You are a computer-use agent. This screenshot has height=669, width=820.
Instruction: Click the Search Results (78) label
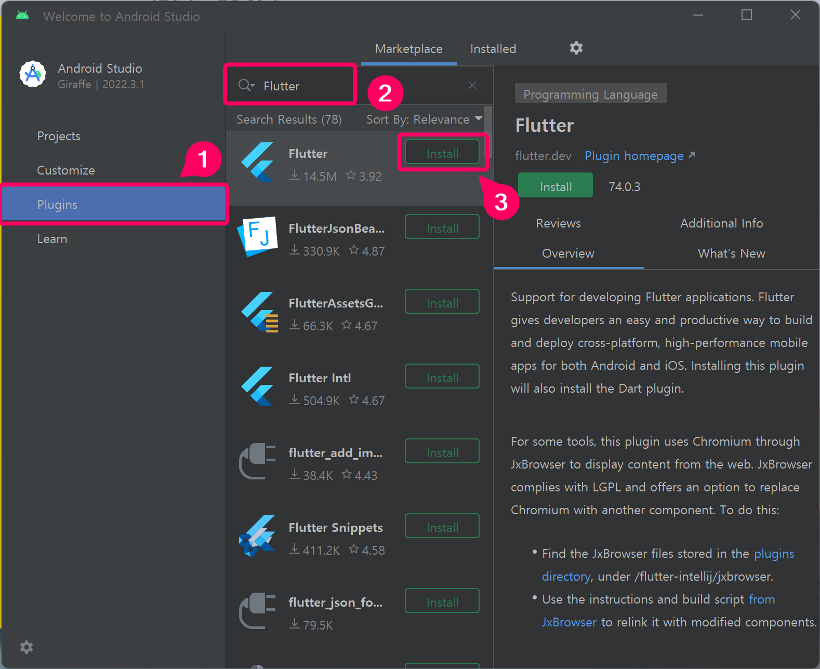(289, 119)
